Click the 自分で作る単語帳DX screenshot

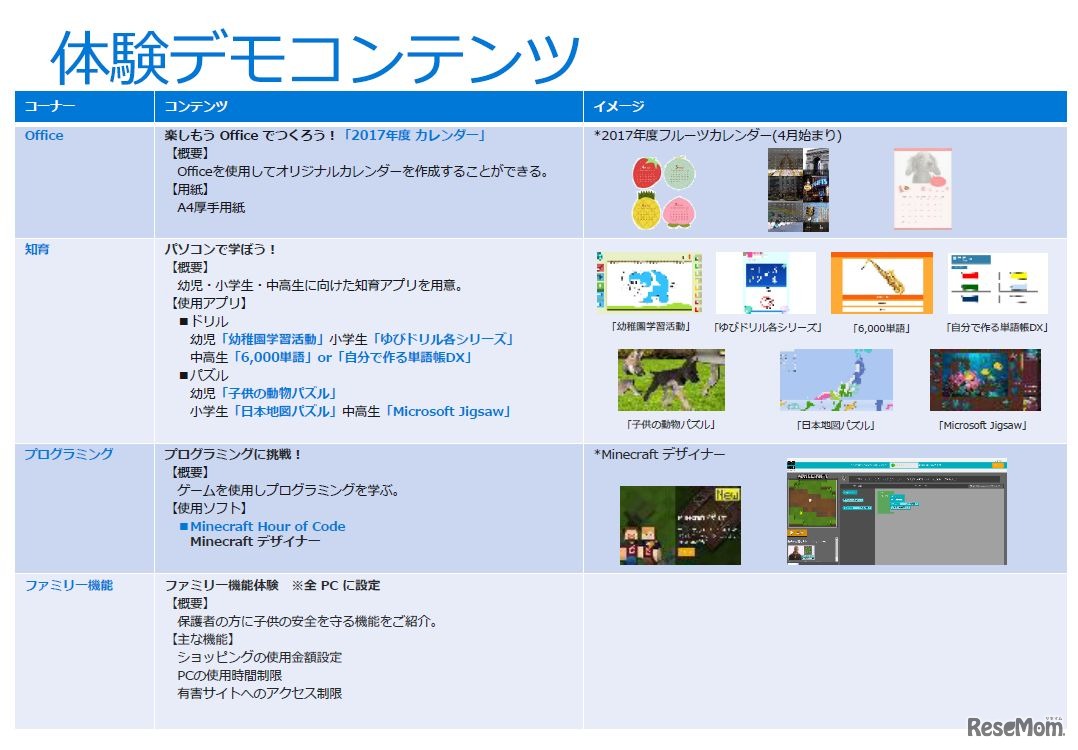998,283
